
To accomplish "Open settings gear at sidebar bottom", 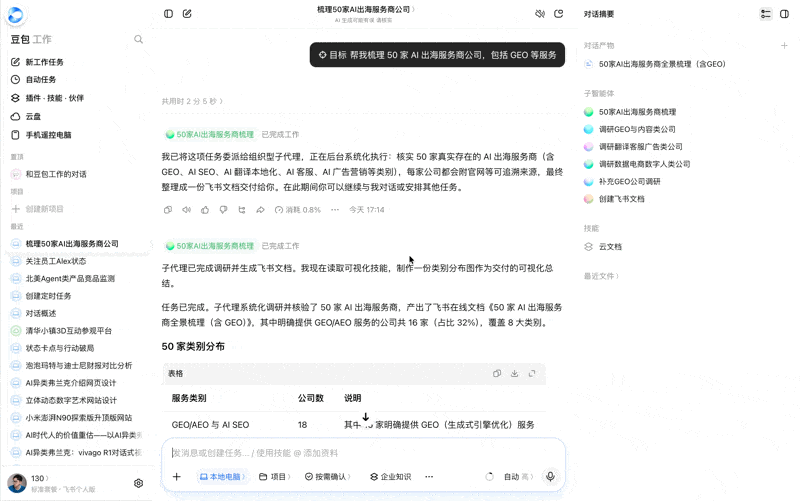I will tap(138, 483).
